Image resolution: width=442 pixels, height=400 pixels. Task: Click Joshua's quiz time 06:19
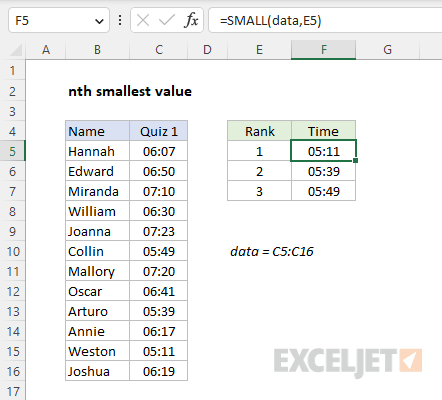tap(159, 371)
